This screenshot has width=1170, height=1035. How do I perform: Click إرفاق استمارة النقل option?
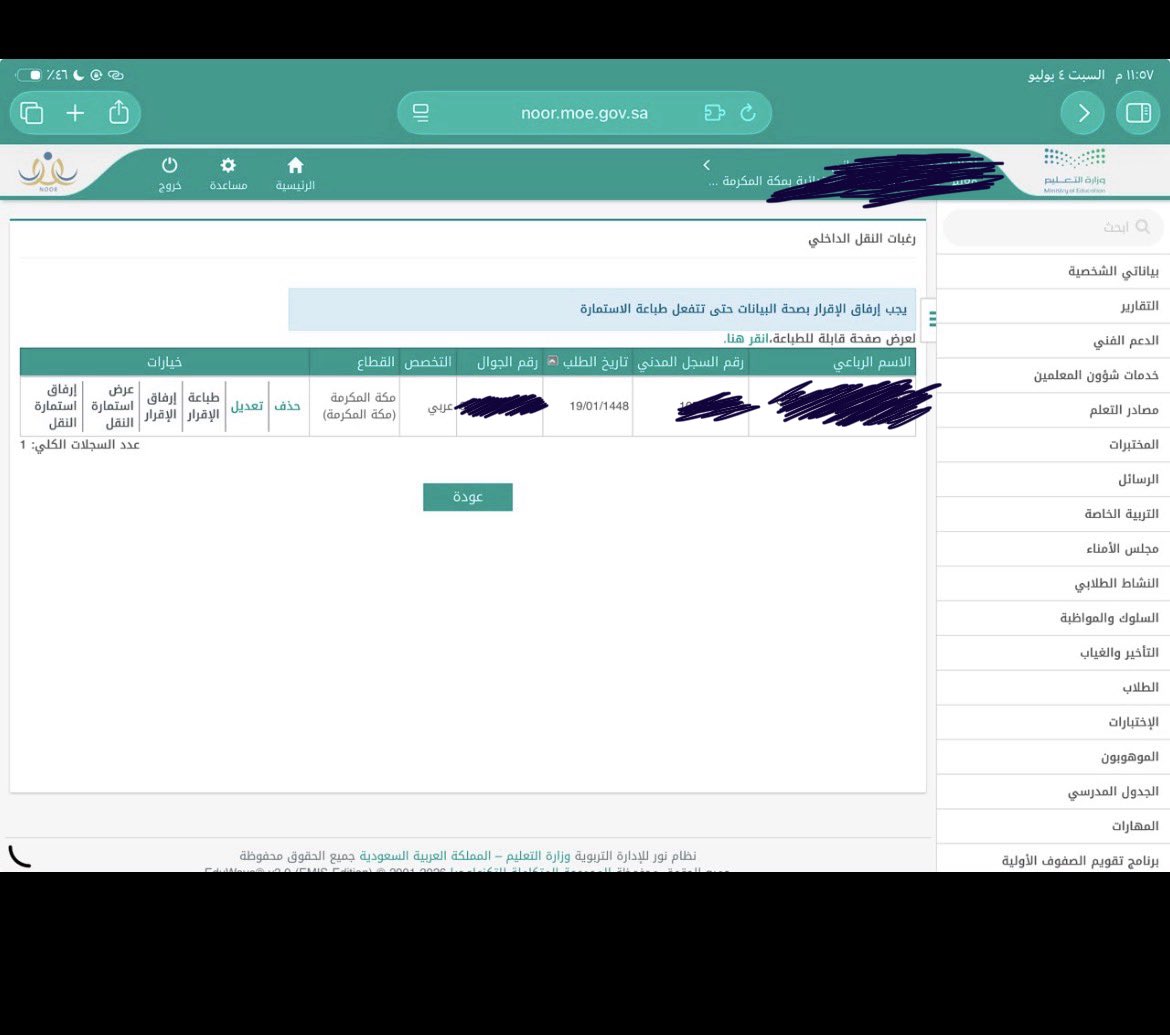tap(55, 406)
